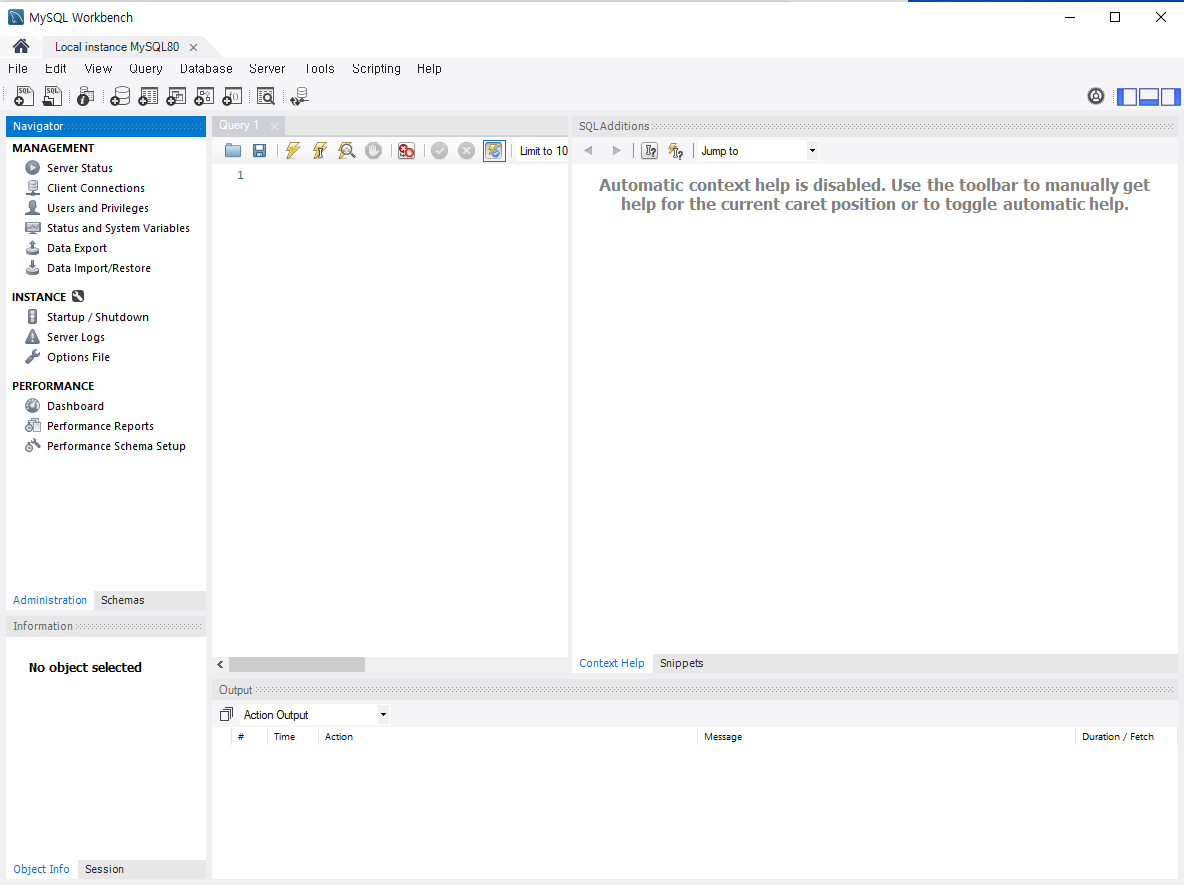Toggle autocommit mode
This screenshot has width=1184, height=886.
pos(494,150)
